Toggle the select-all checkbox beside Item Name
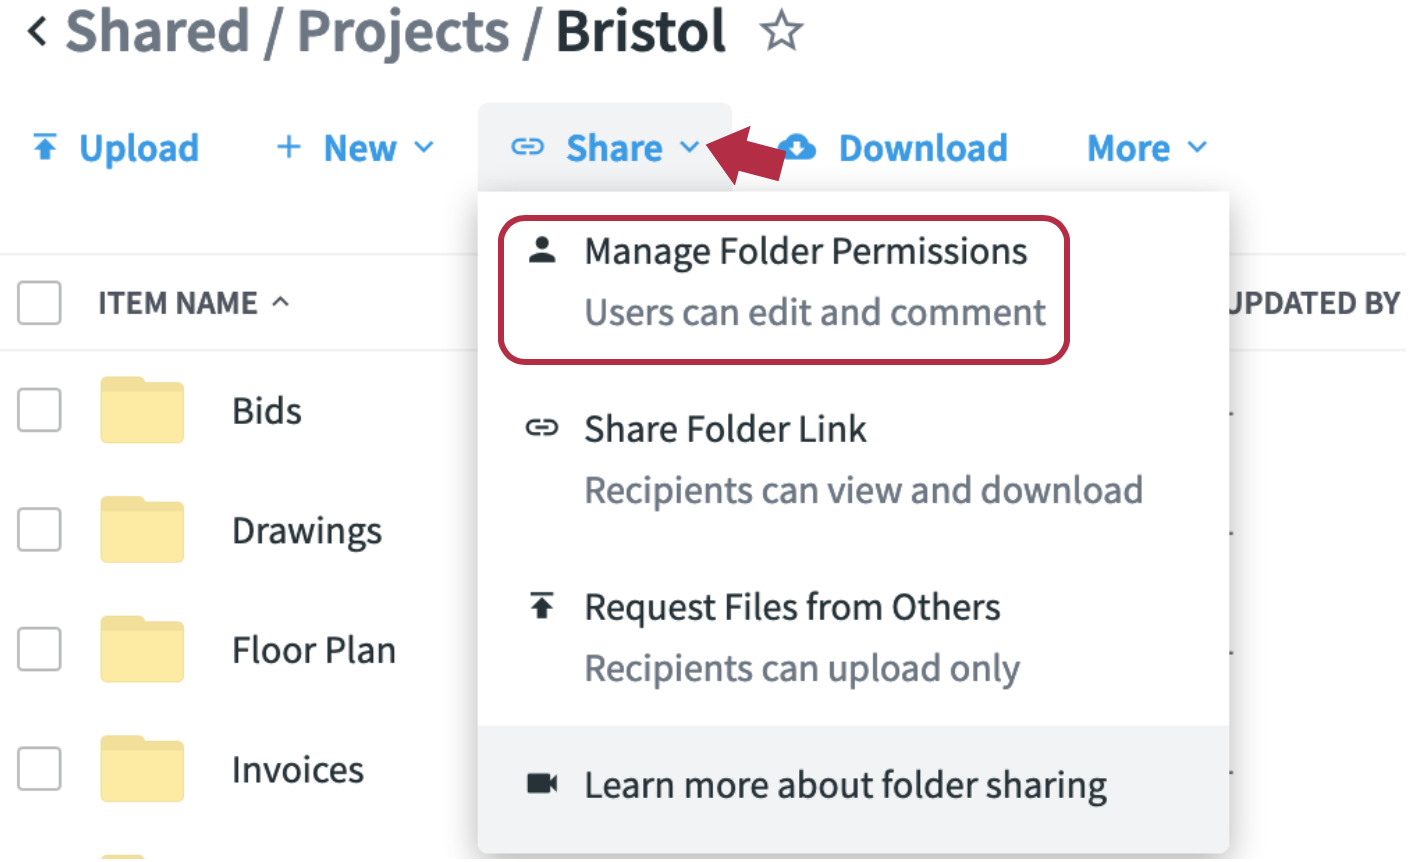1420x862 pixels. [40, 303]
